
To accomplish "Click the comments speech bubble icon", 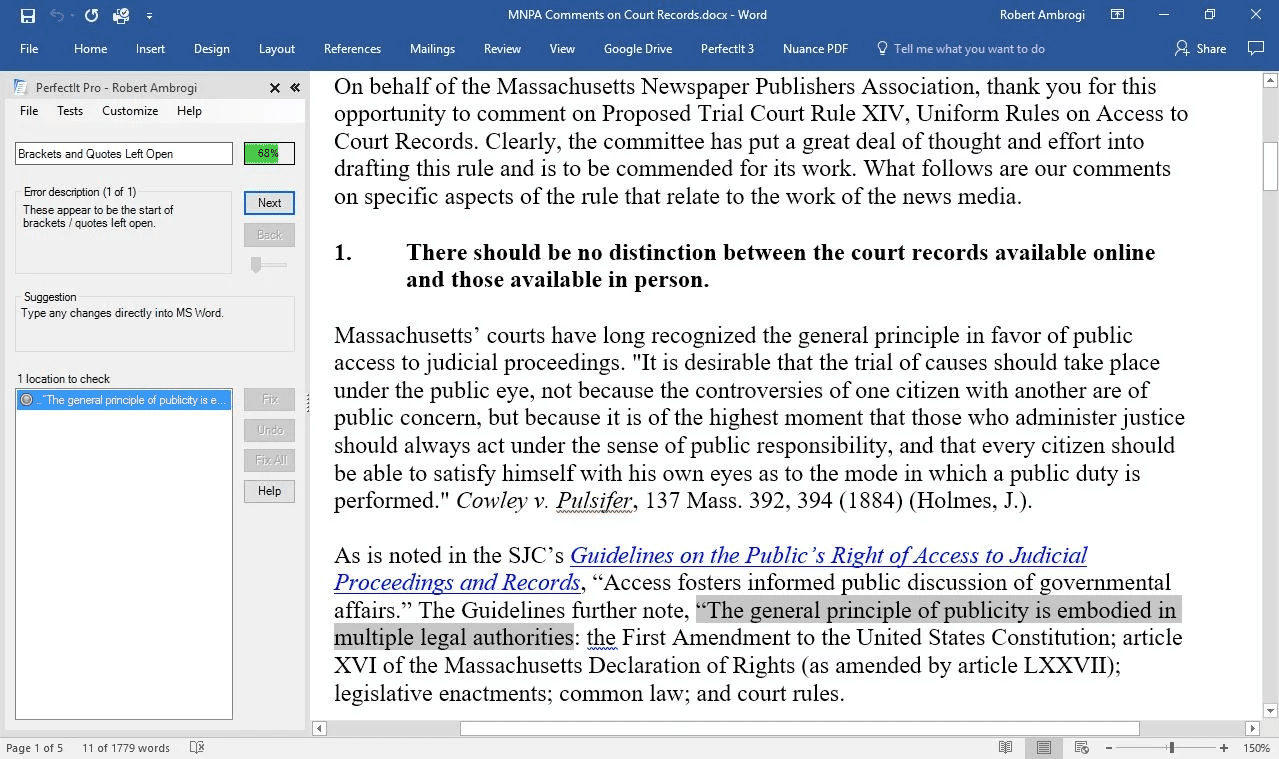I will 1256,48.
